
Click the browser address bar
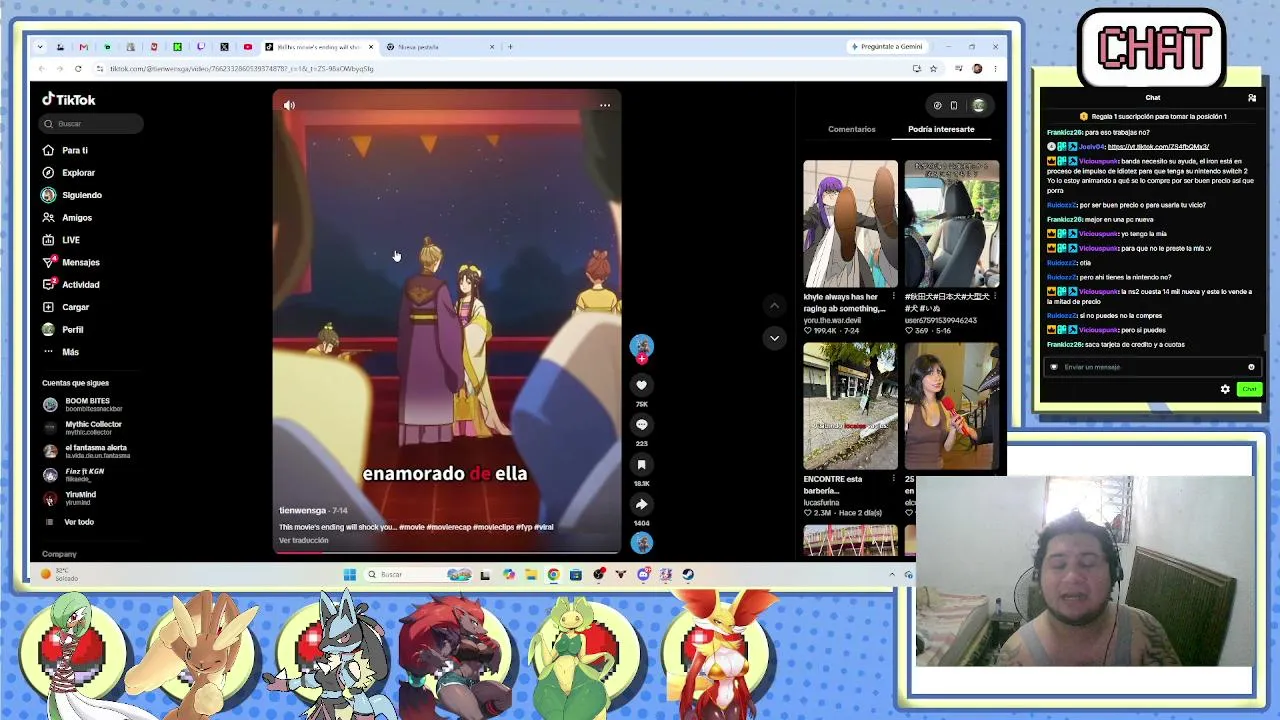coord(500,69)
